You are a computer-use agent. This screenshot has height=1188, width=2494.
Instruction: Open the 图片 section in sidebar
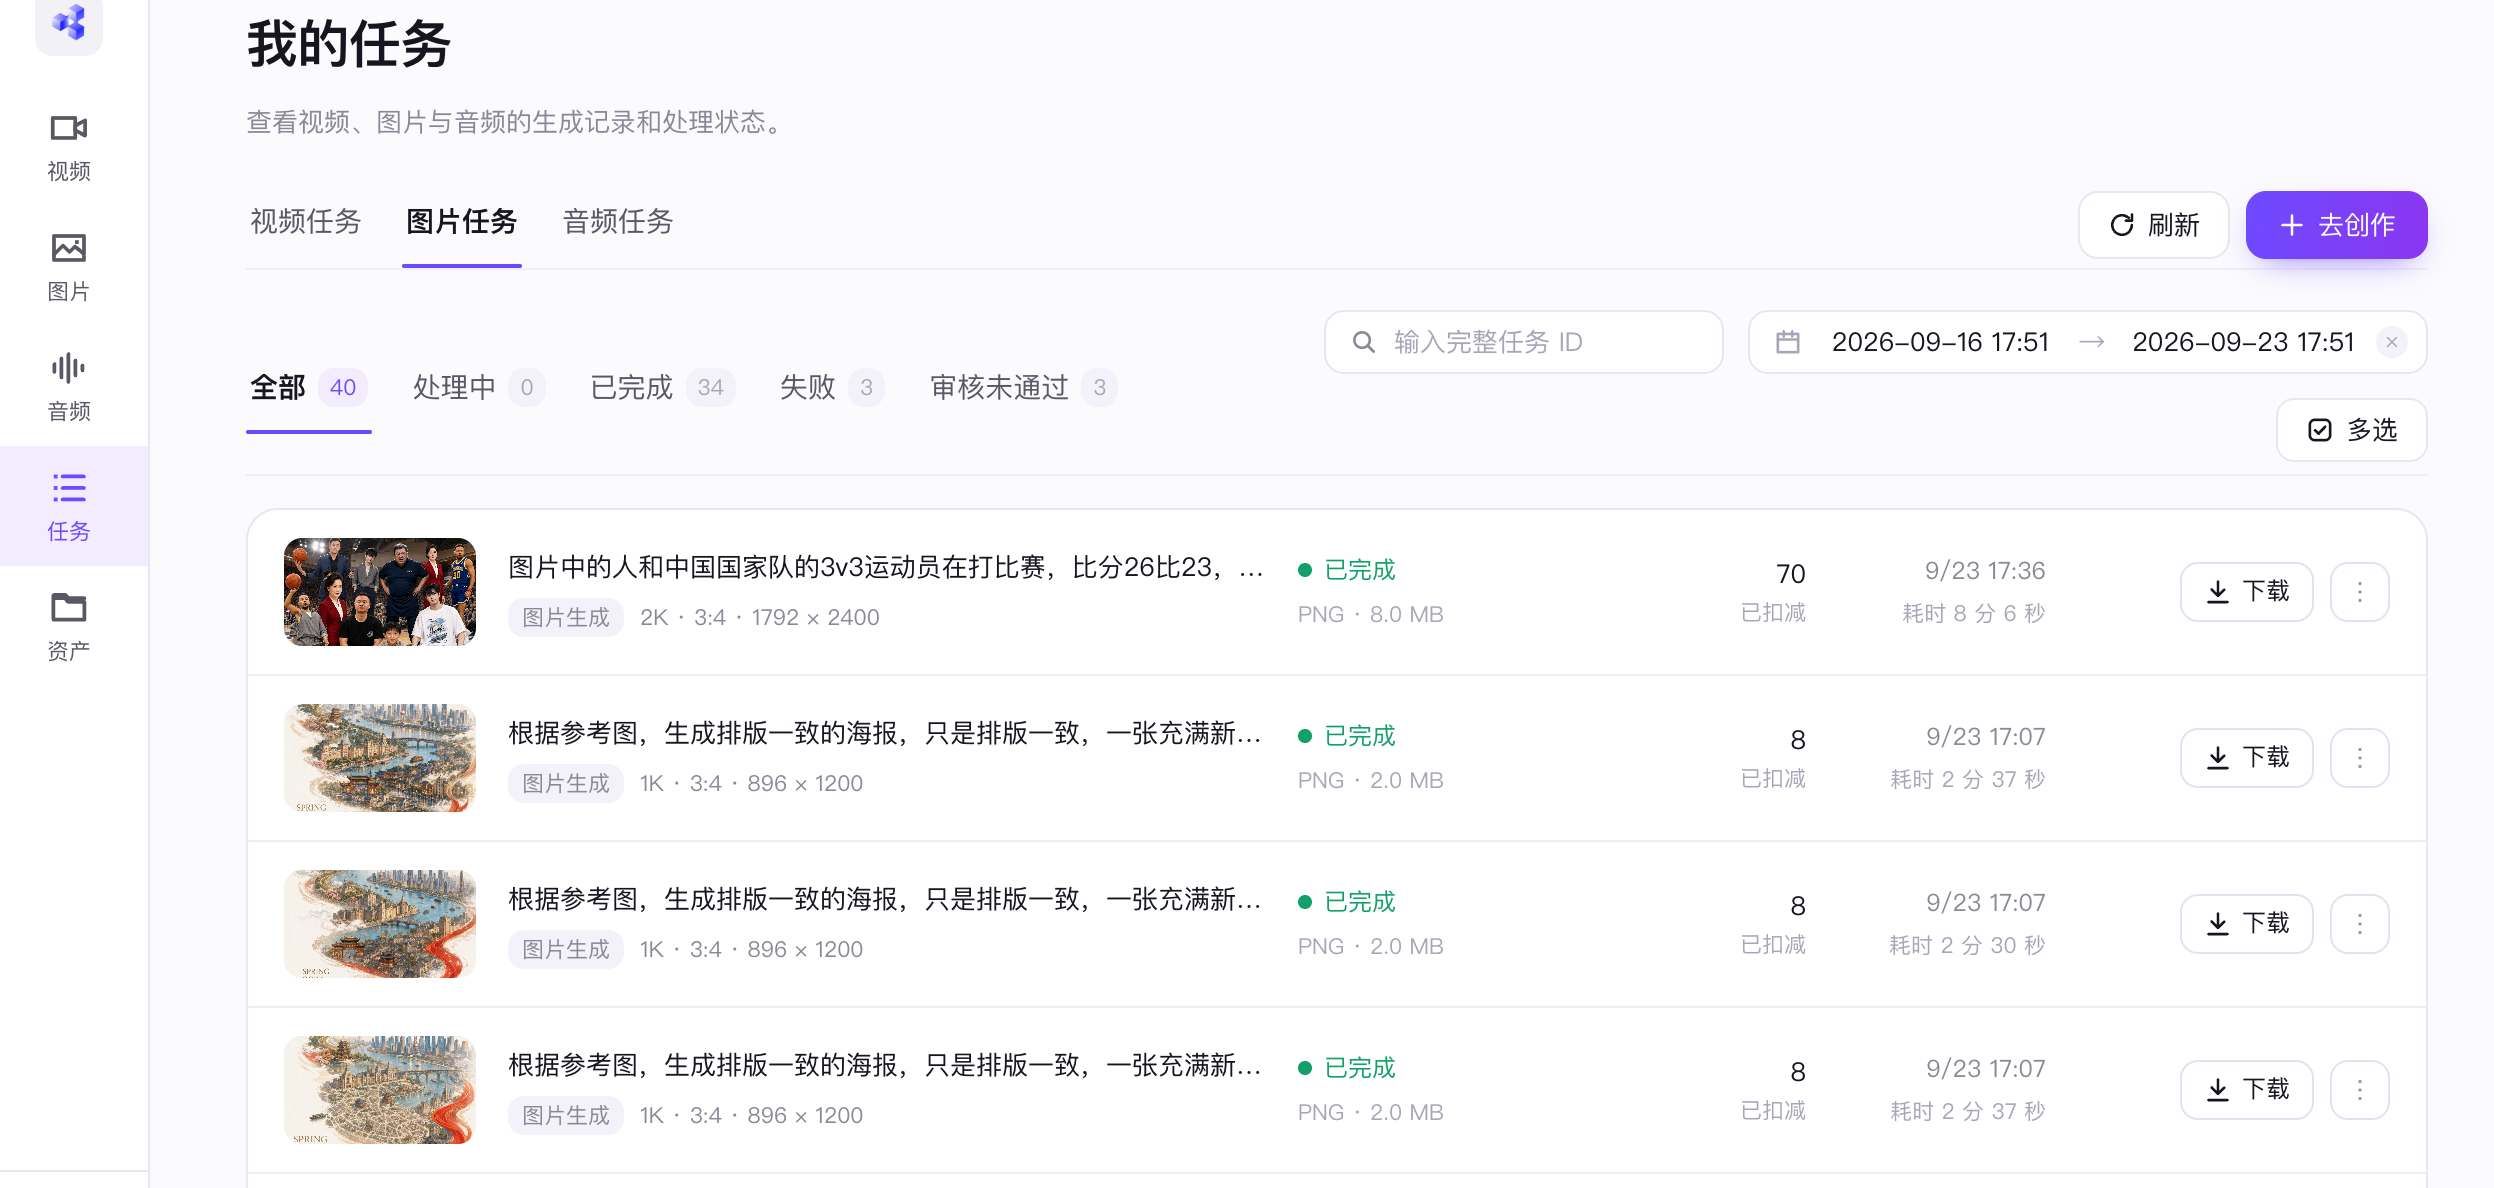click(x=69, y=267)
